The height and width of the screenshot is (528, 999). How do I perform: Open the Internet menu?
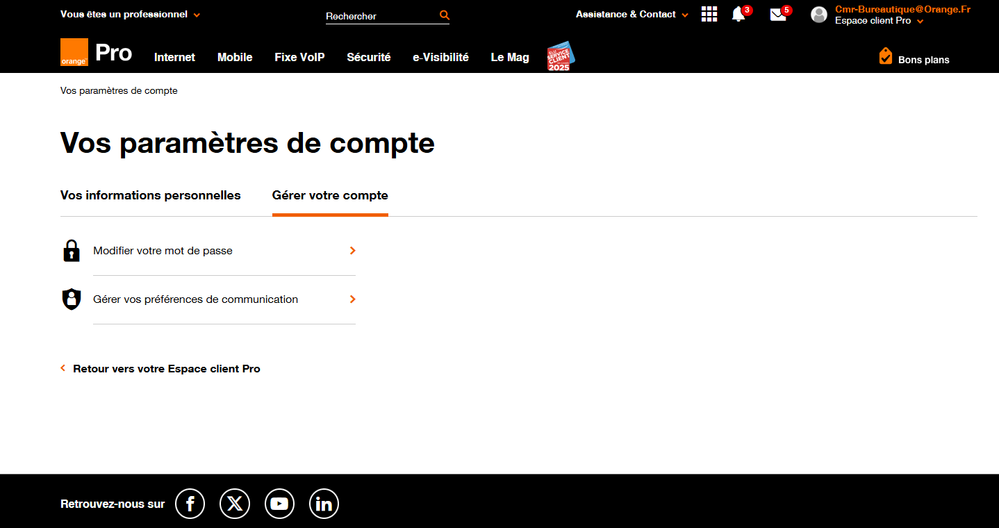coord(175,57)
